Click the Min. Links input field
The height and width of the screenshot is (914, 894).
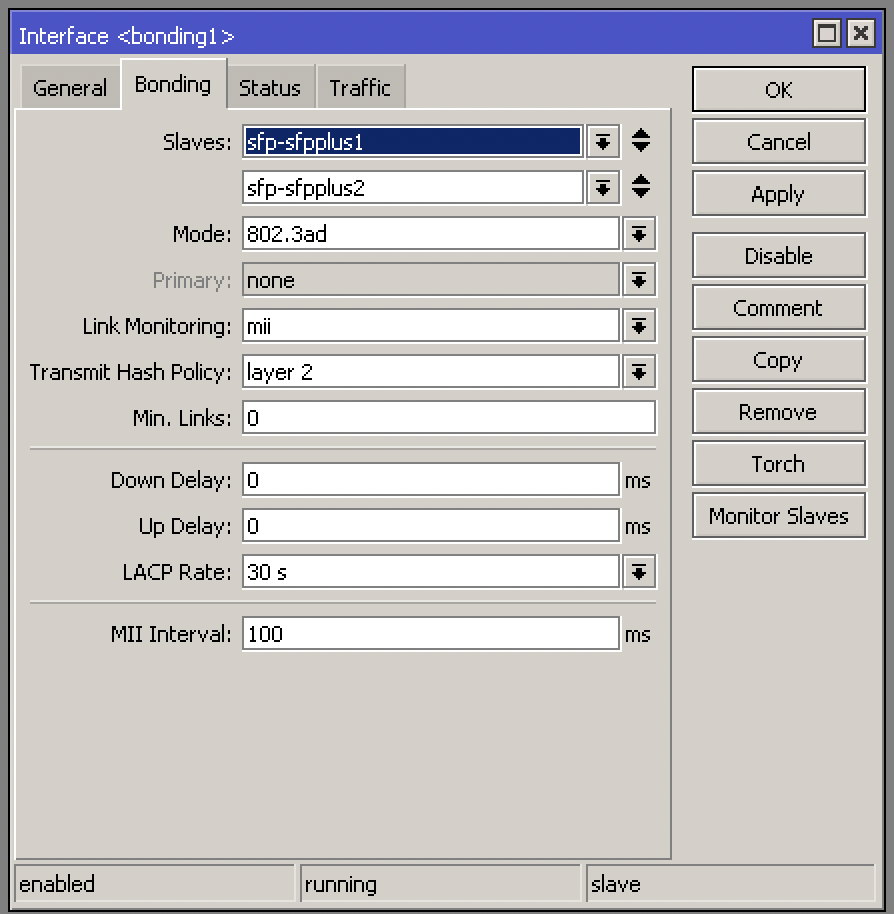(449, 418)
